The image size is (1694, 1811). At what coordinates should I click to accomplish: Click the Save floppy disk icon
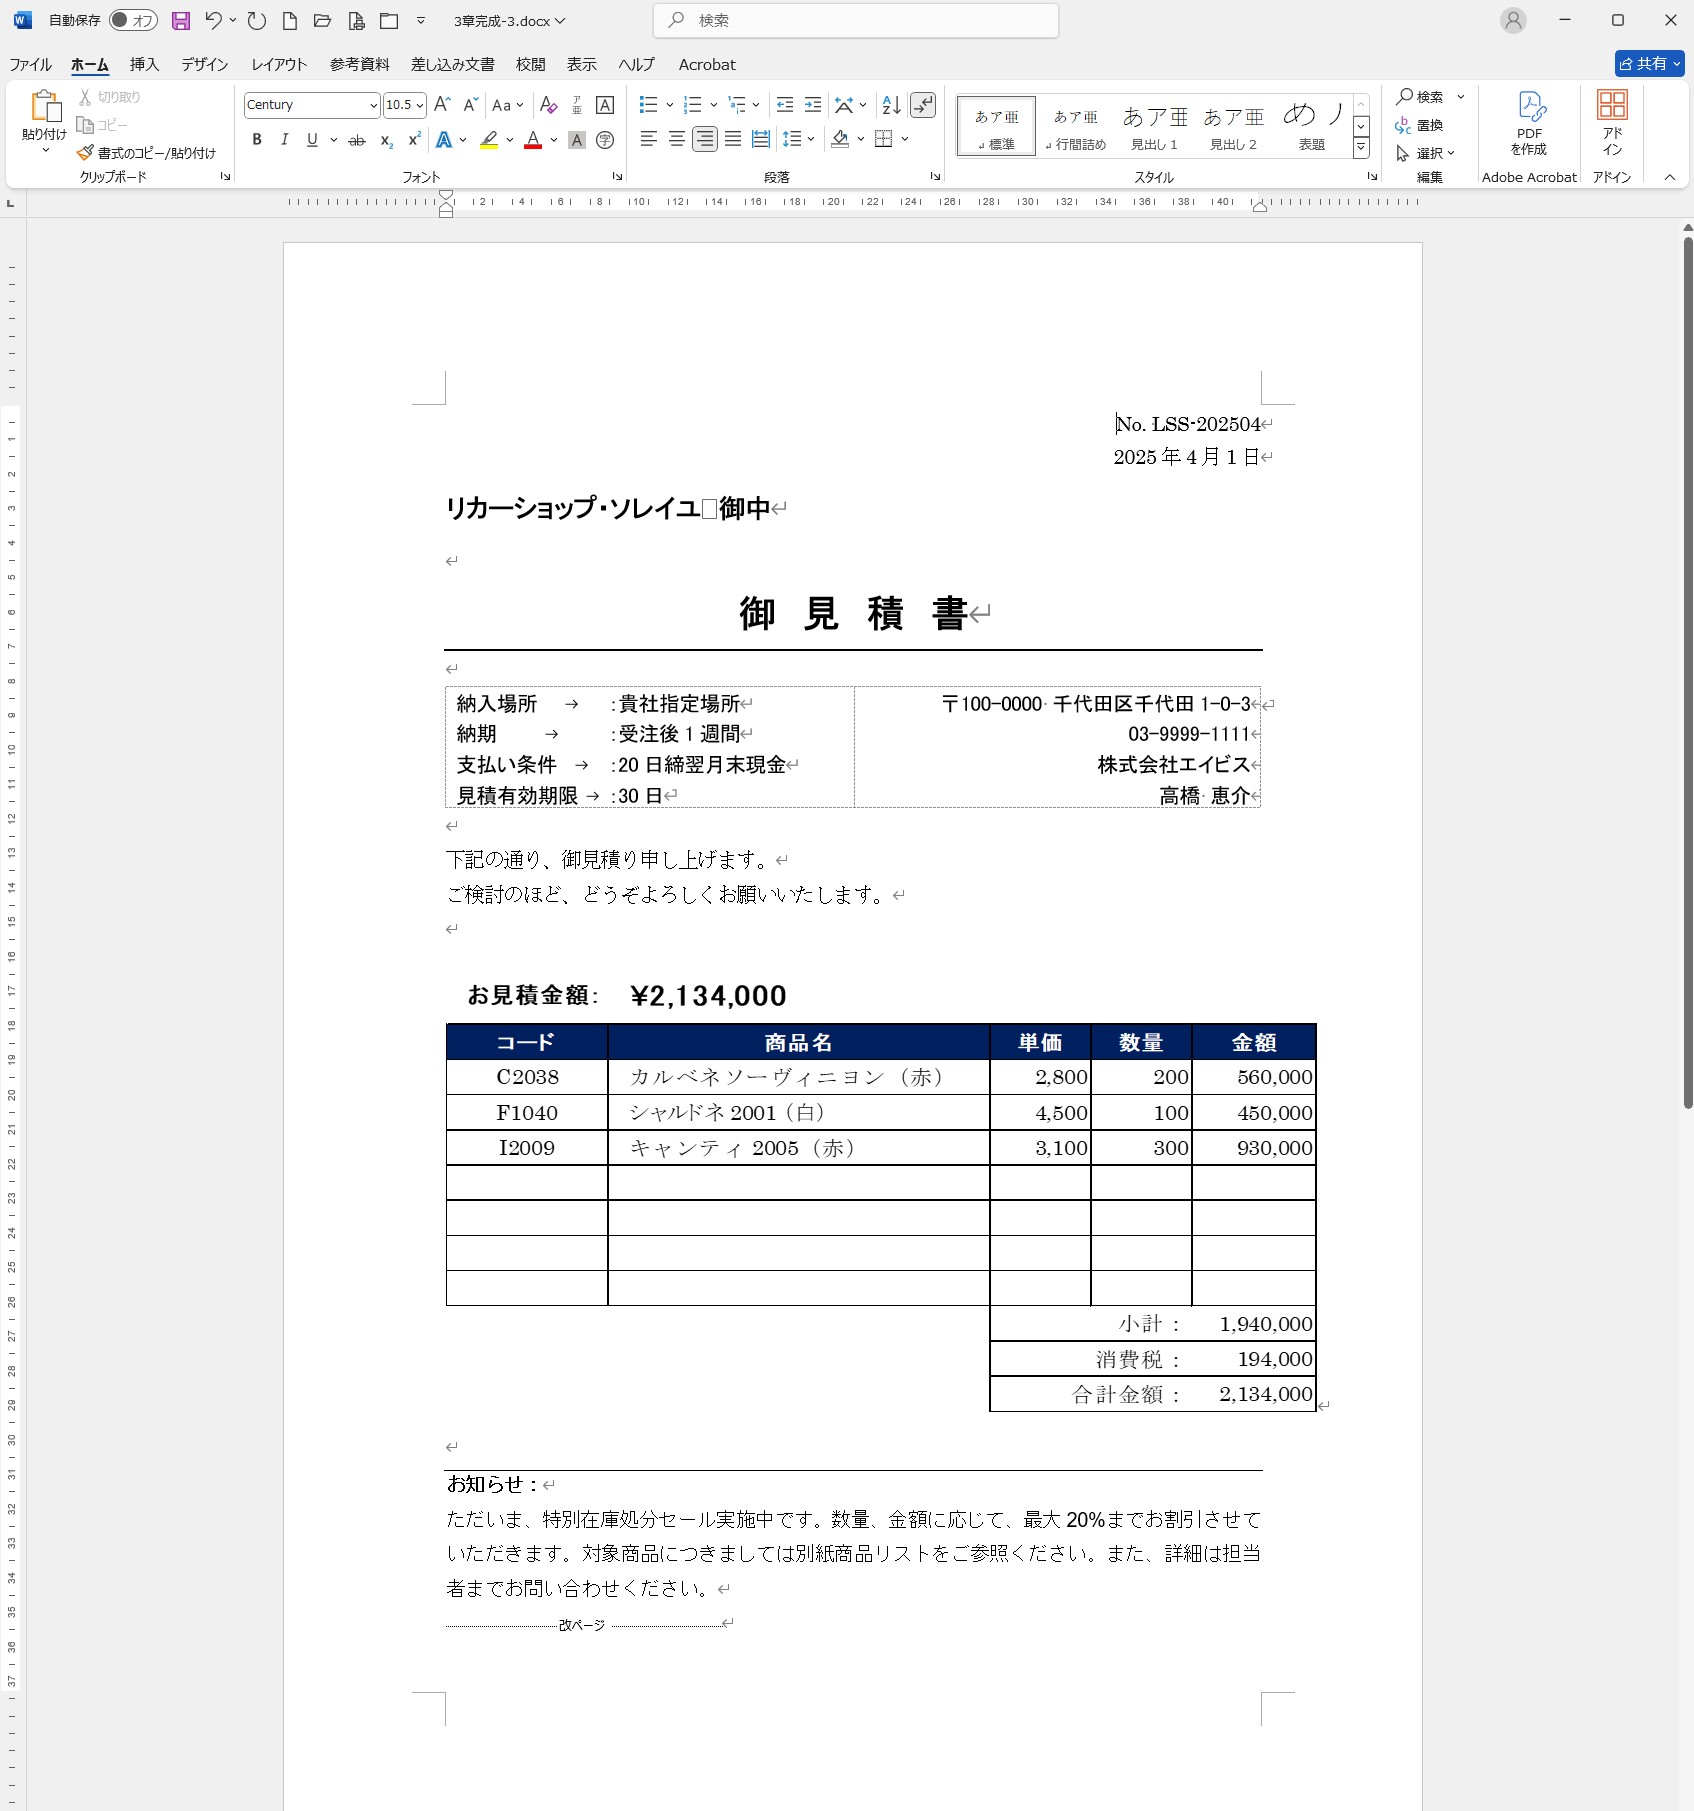[x=181, y=21]
